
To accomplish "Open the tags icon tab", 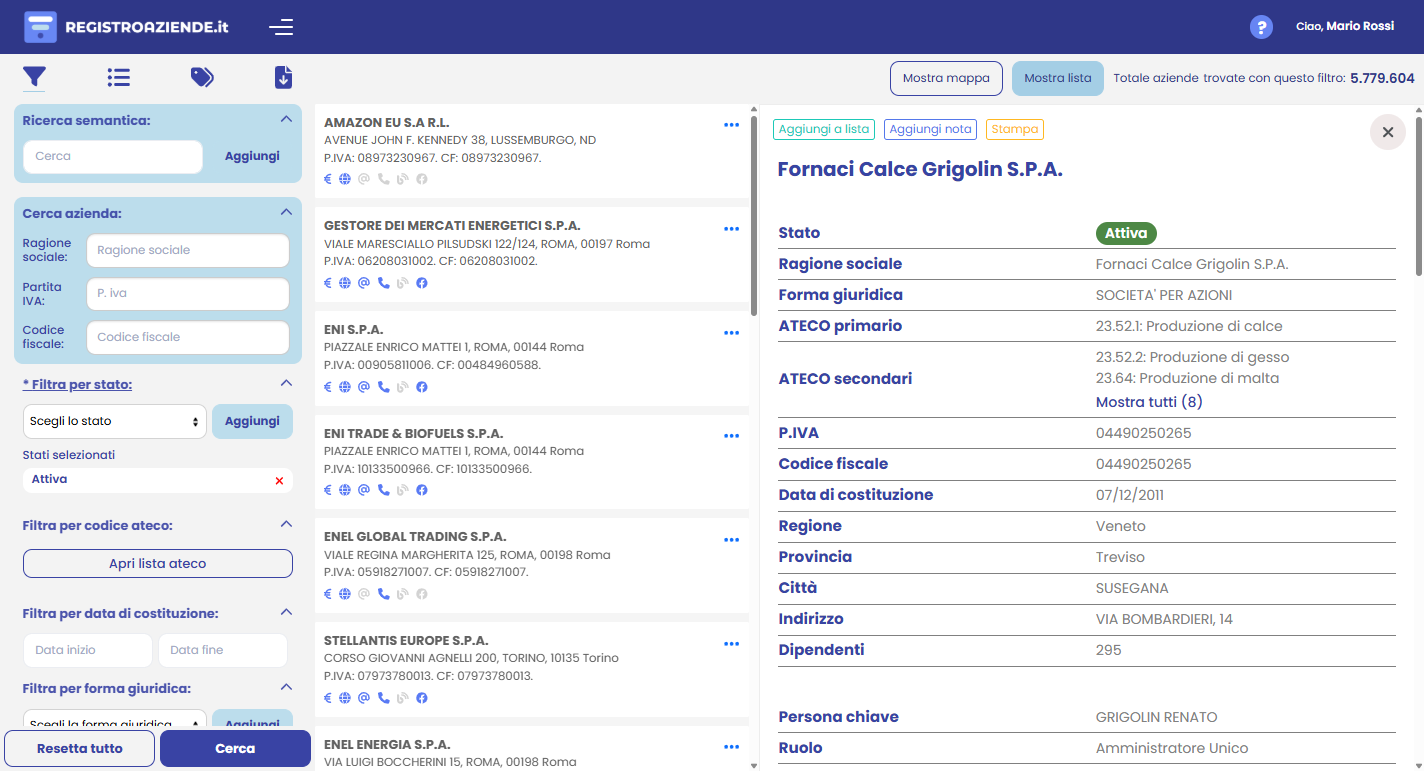I will (202, 77).
